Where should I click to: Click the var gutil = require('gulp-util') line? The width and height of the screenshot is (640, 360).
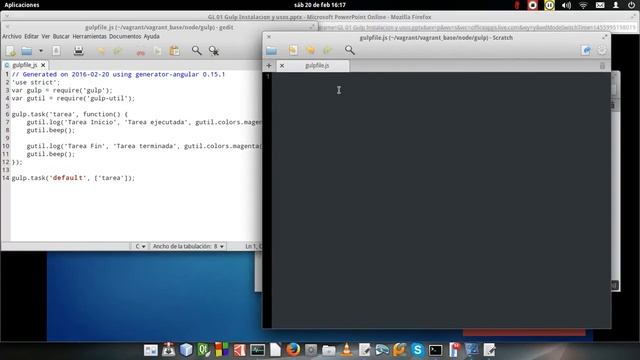[x=73, y=98]
